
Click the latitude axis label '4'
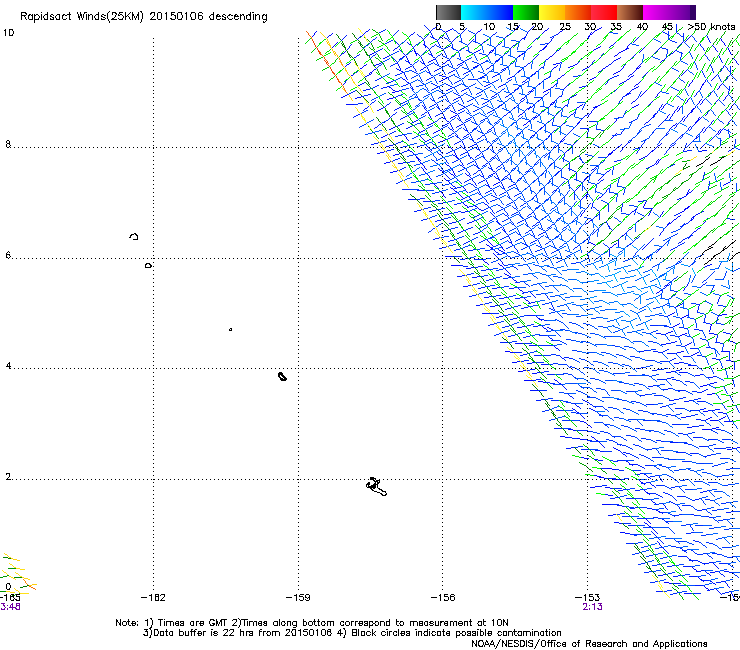pyautogui.click(x=8, y=365)
